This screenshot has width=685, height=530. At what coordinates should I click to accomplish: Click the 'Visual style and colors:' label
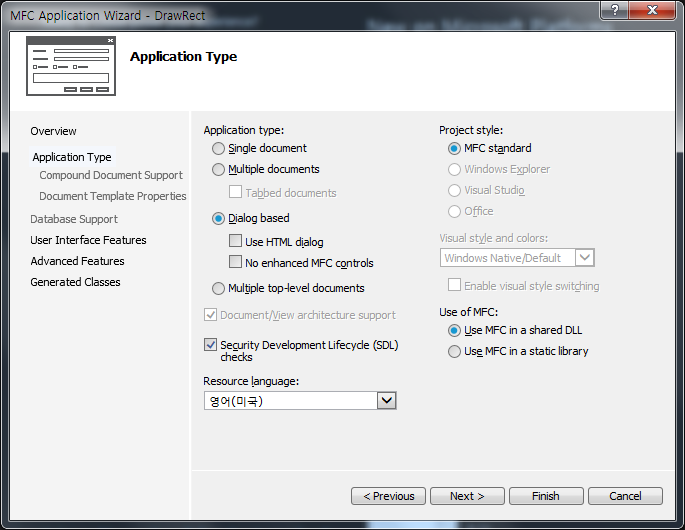pyautogui.click(x=494, y=238)
